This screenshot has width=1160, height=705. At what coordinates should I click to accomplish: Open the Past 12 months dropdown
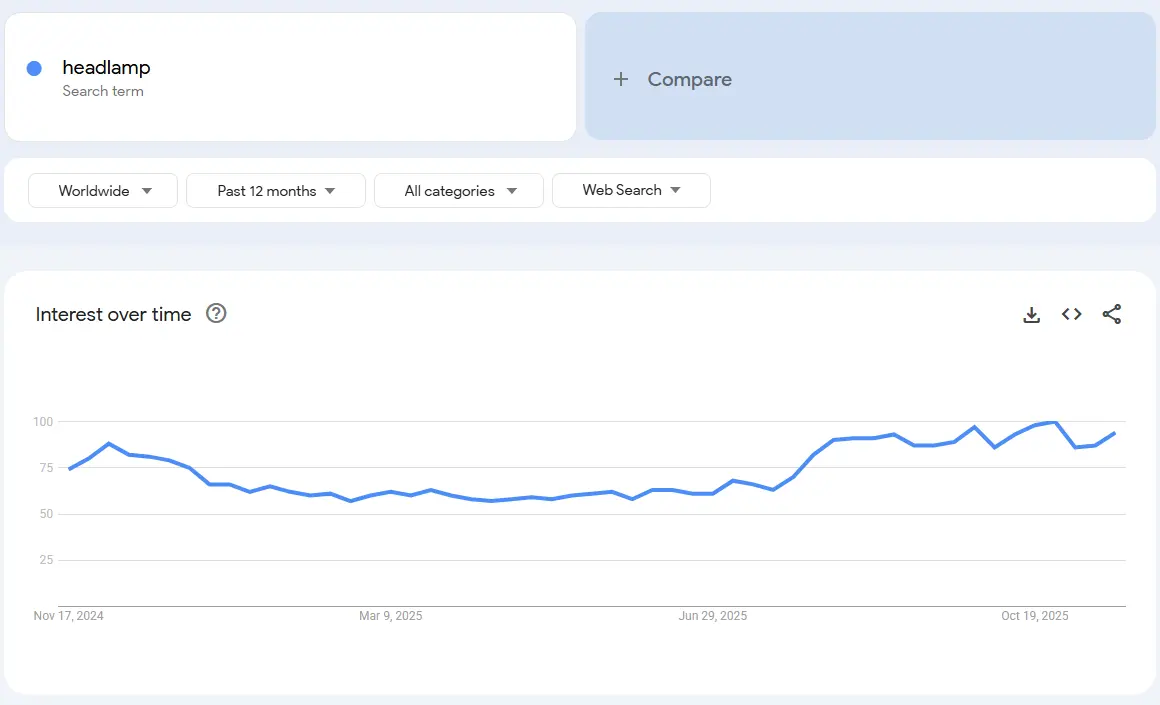(276, 191)
